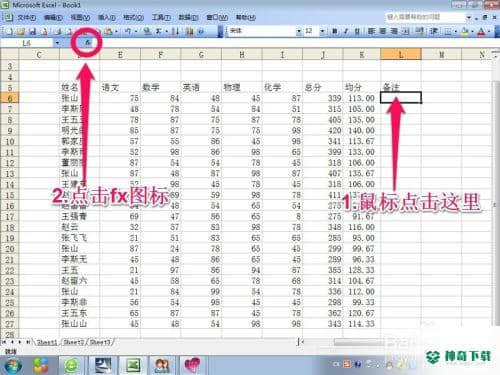The image size is (500, 375).
Task: Expand the Name Box dropdown arrow
Action: point(57,43)
